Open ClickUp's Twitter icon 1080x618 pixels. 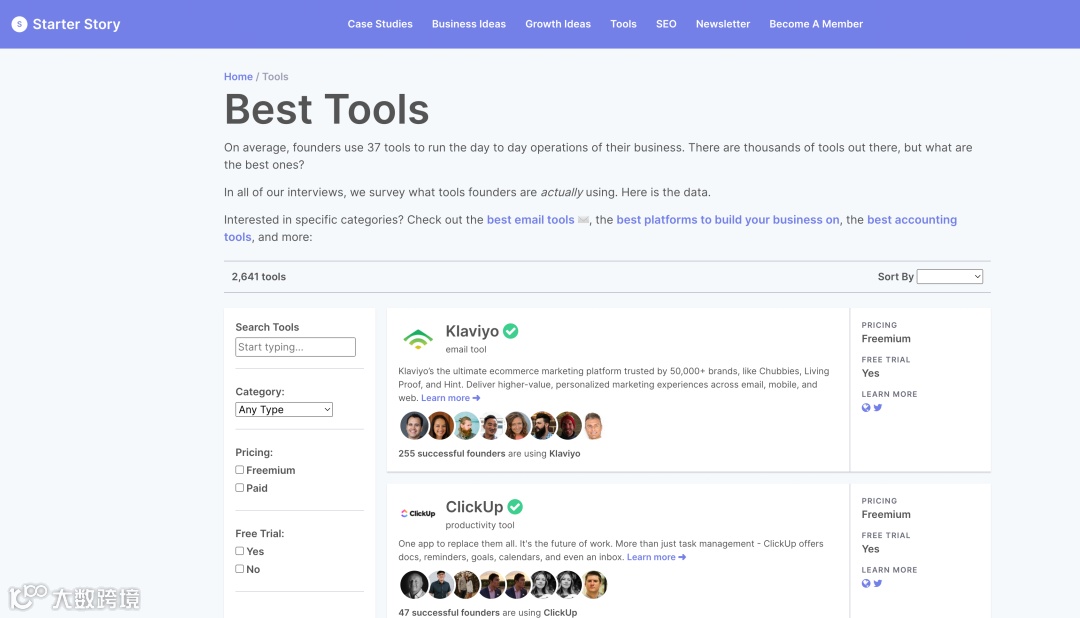point(878,584)
